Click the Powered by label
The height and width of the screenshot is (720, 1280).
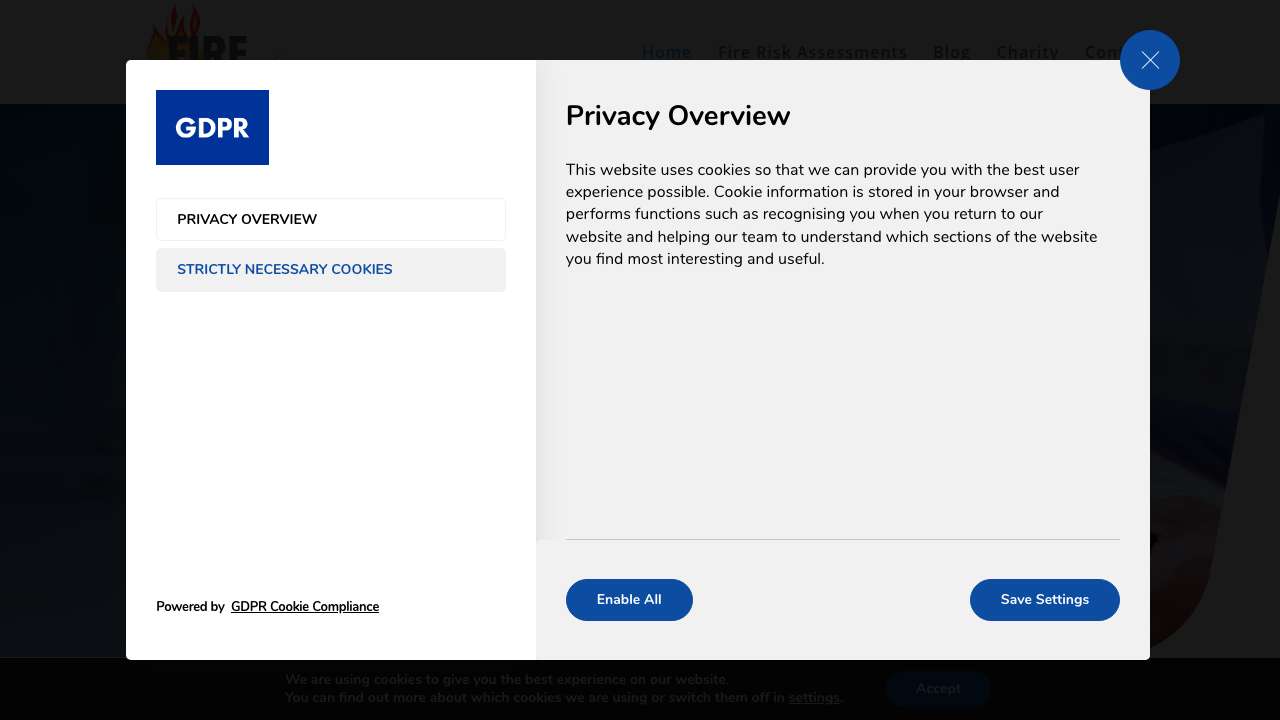tap(190, 607)
